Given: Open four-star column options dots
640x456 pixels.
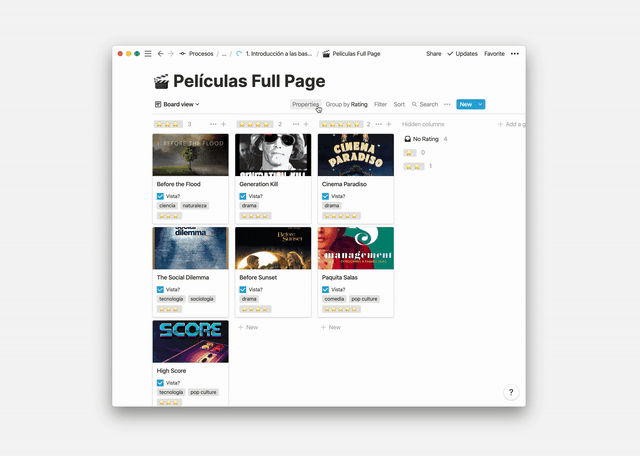Looking at the screenshot, I should (296, 124).
